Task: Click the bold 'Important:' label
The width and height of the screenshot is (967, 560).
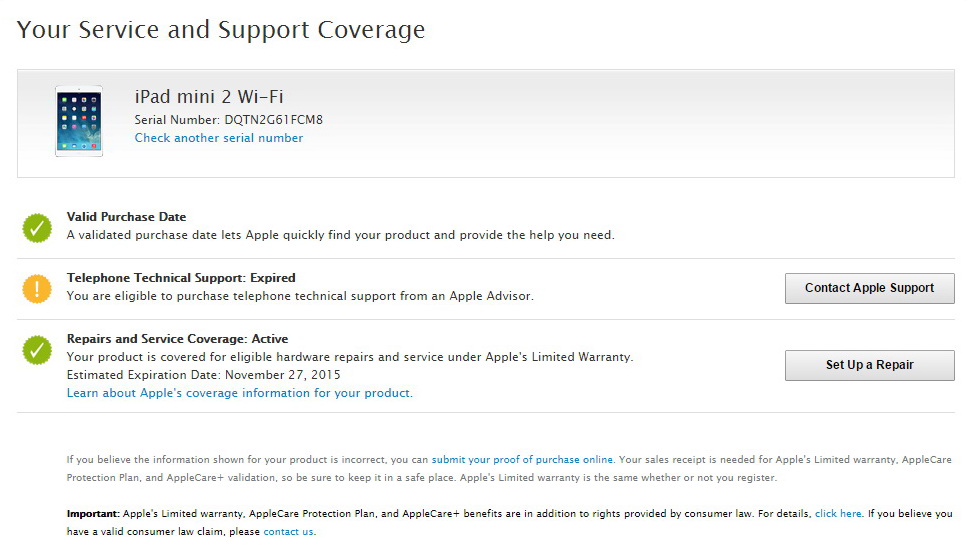Action: coord(93,514)
